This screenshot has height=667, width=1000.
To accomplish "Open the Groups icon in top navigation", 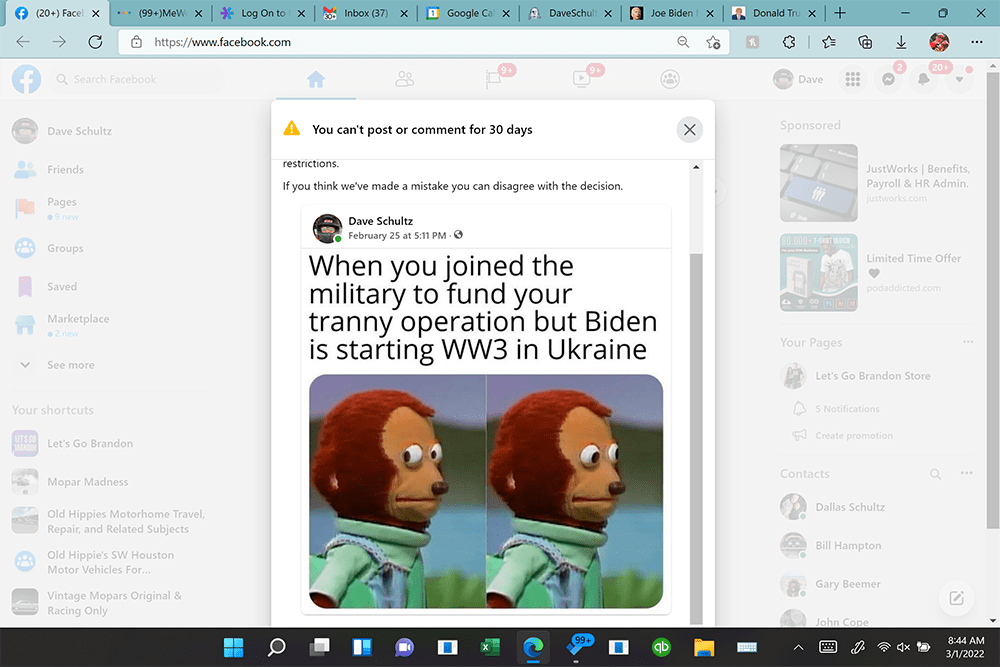I will (670, 79).
